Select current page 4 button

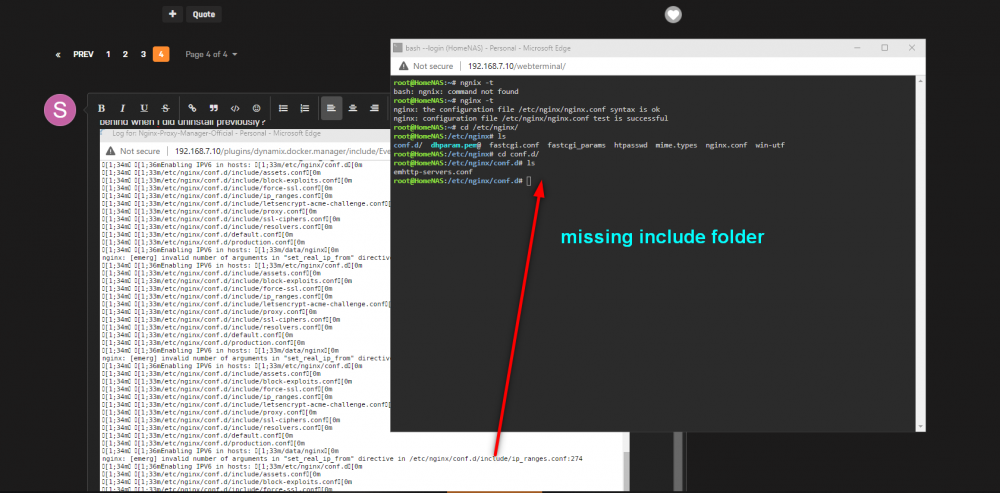pos(161,55)
